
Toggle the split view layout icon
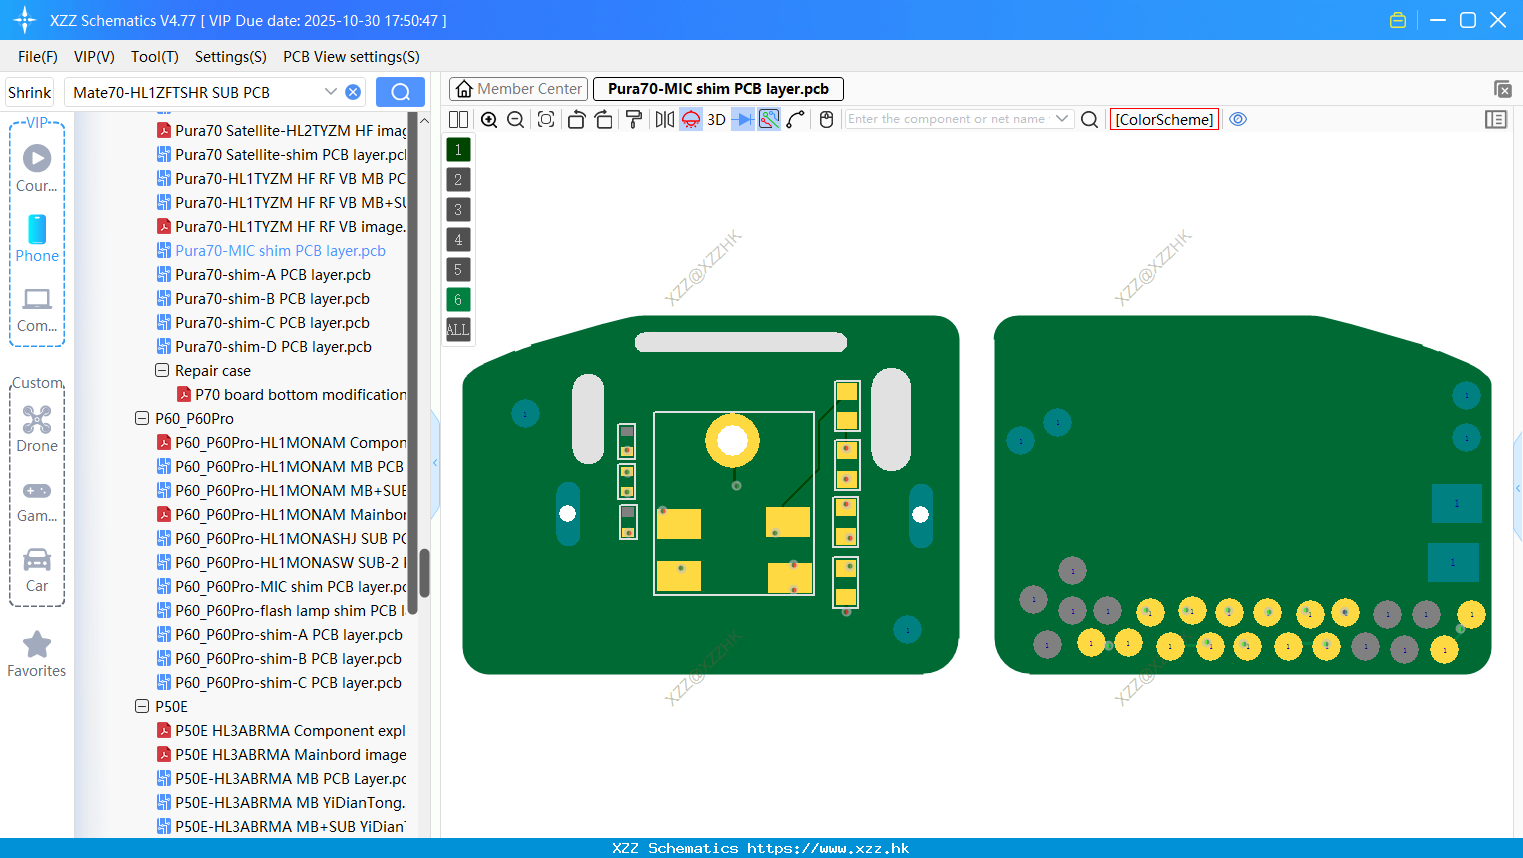[x=458, y=119]
